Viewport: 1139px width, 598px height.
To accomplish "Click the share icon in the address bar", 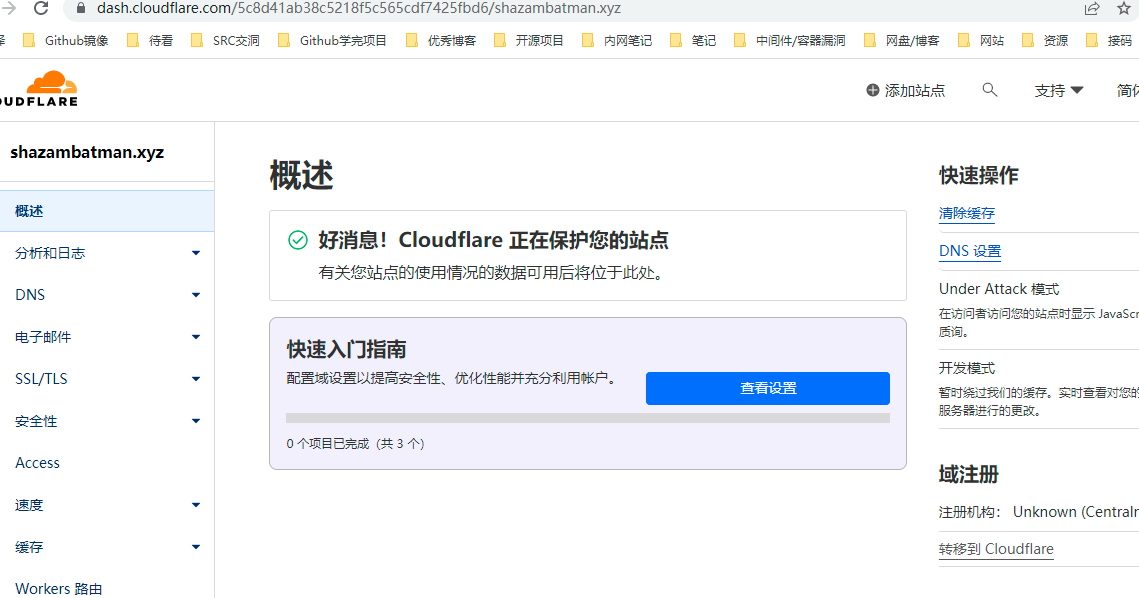I will click(1092, 9).
